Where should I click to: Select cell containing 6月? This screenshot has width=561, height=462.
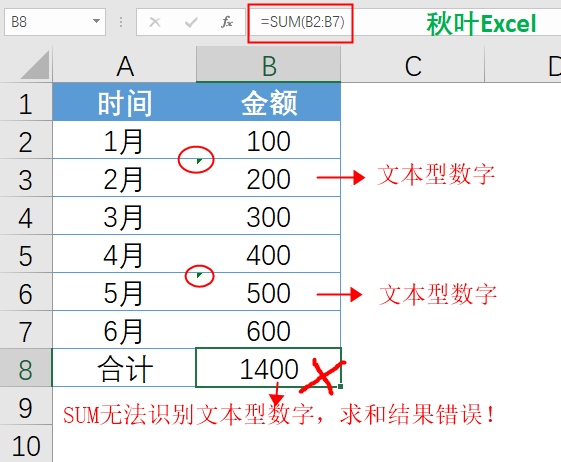[125, 330]
